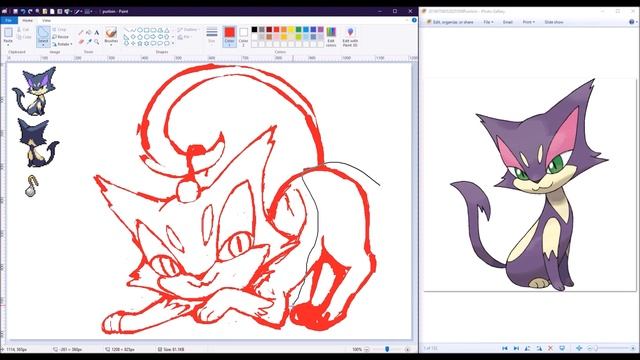
Task: Click Next image in Photo Gallery
Action: click(x=516, y=348)
